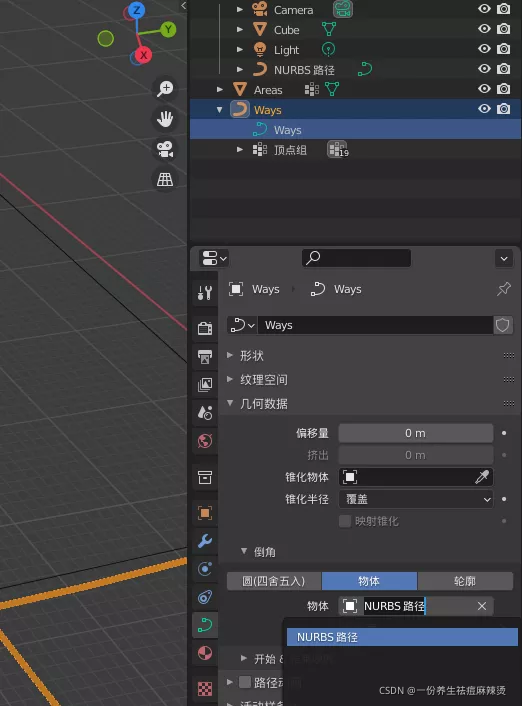Open the Modifiers wrench tab

coord(205,541)
